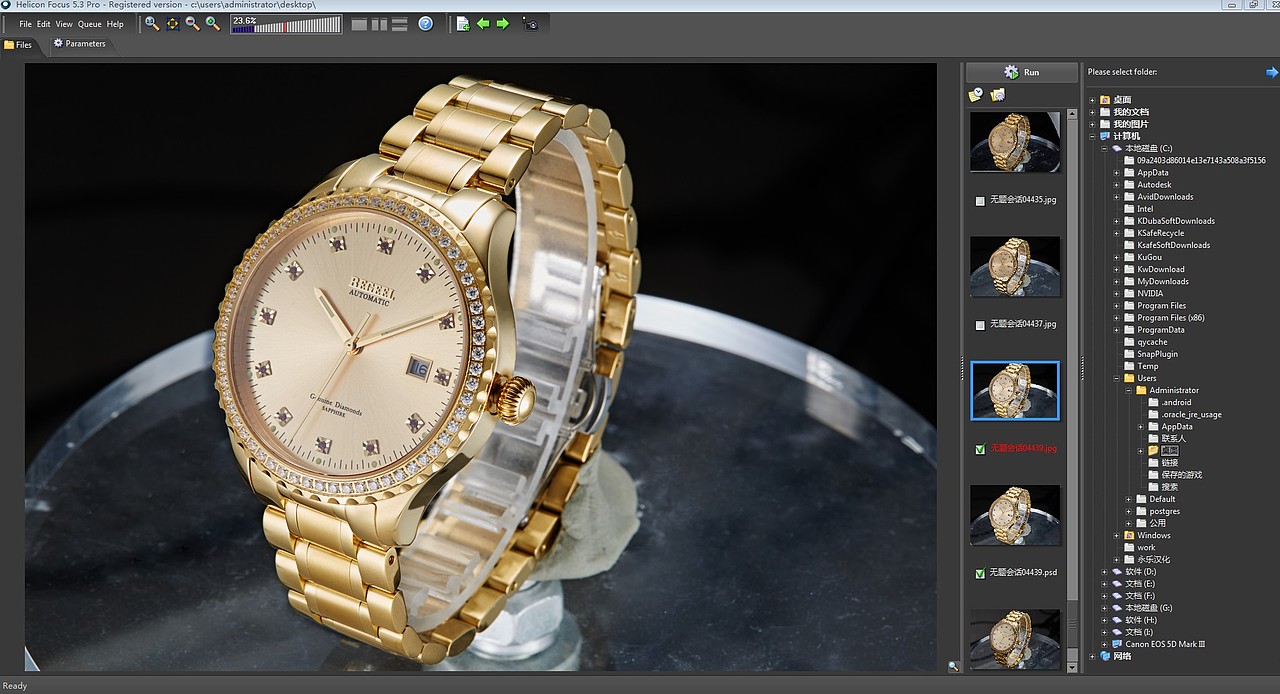Viewport: 1280px width, 694px height.
Task: Click the small magnifier at preview corner
Action: point(953,666)
